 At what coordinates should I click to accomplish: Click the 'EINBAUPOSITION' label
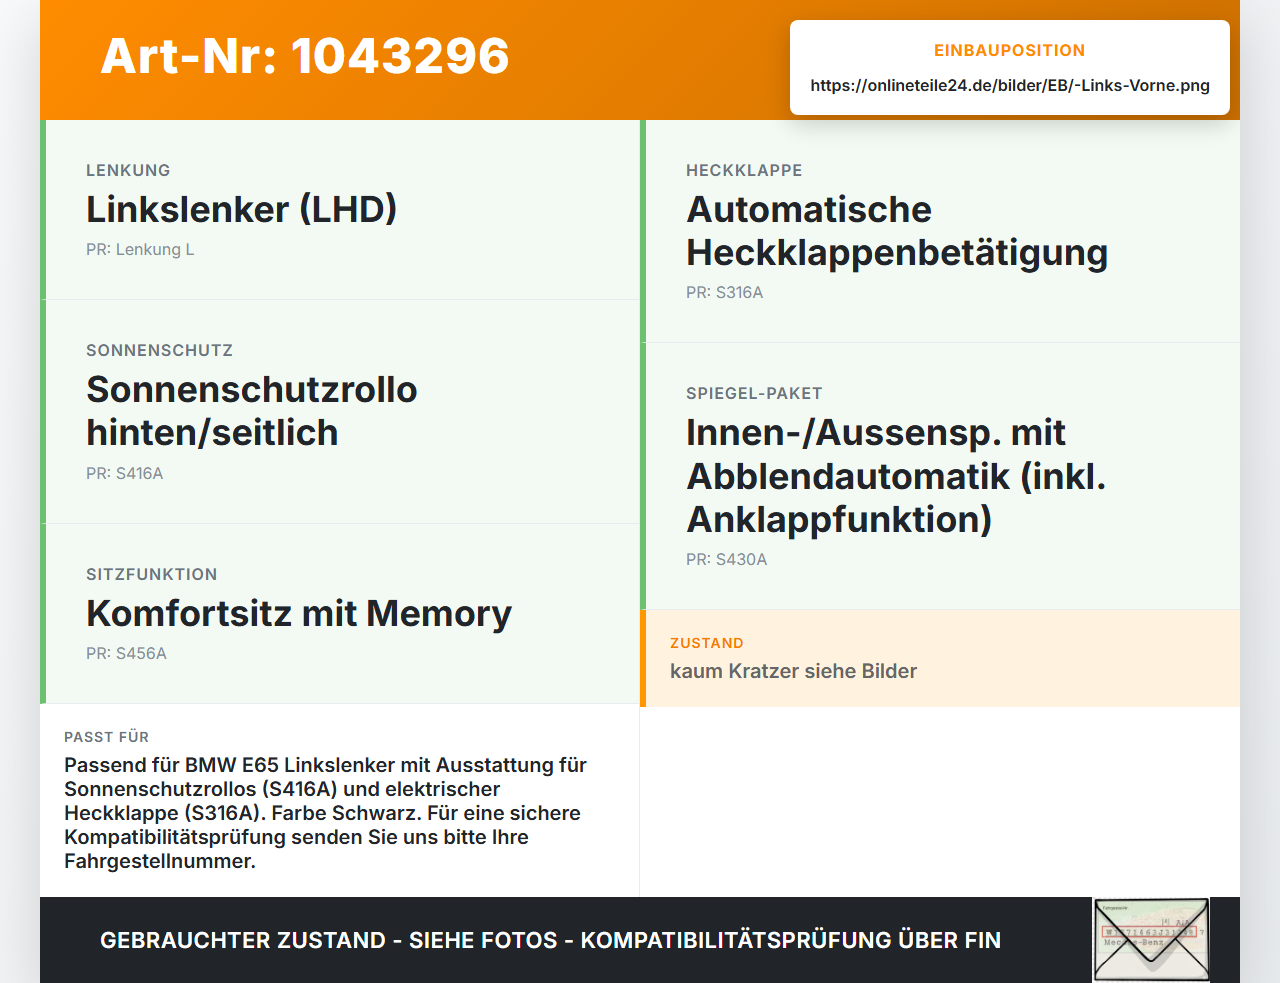click(1010, 51)
